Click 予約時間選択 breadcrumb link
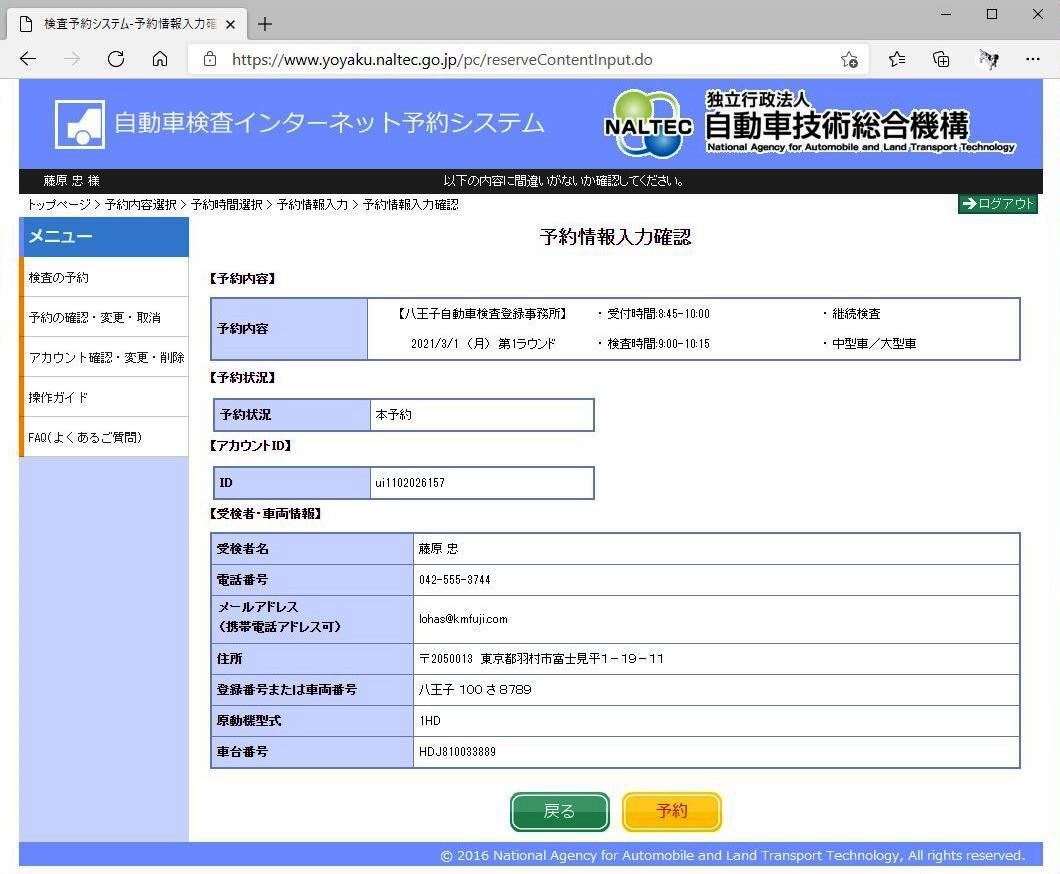Image resolution: width=1060 pixels, height=874 pixels. click(x=226, y=204)
